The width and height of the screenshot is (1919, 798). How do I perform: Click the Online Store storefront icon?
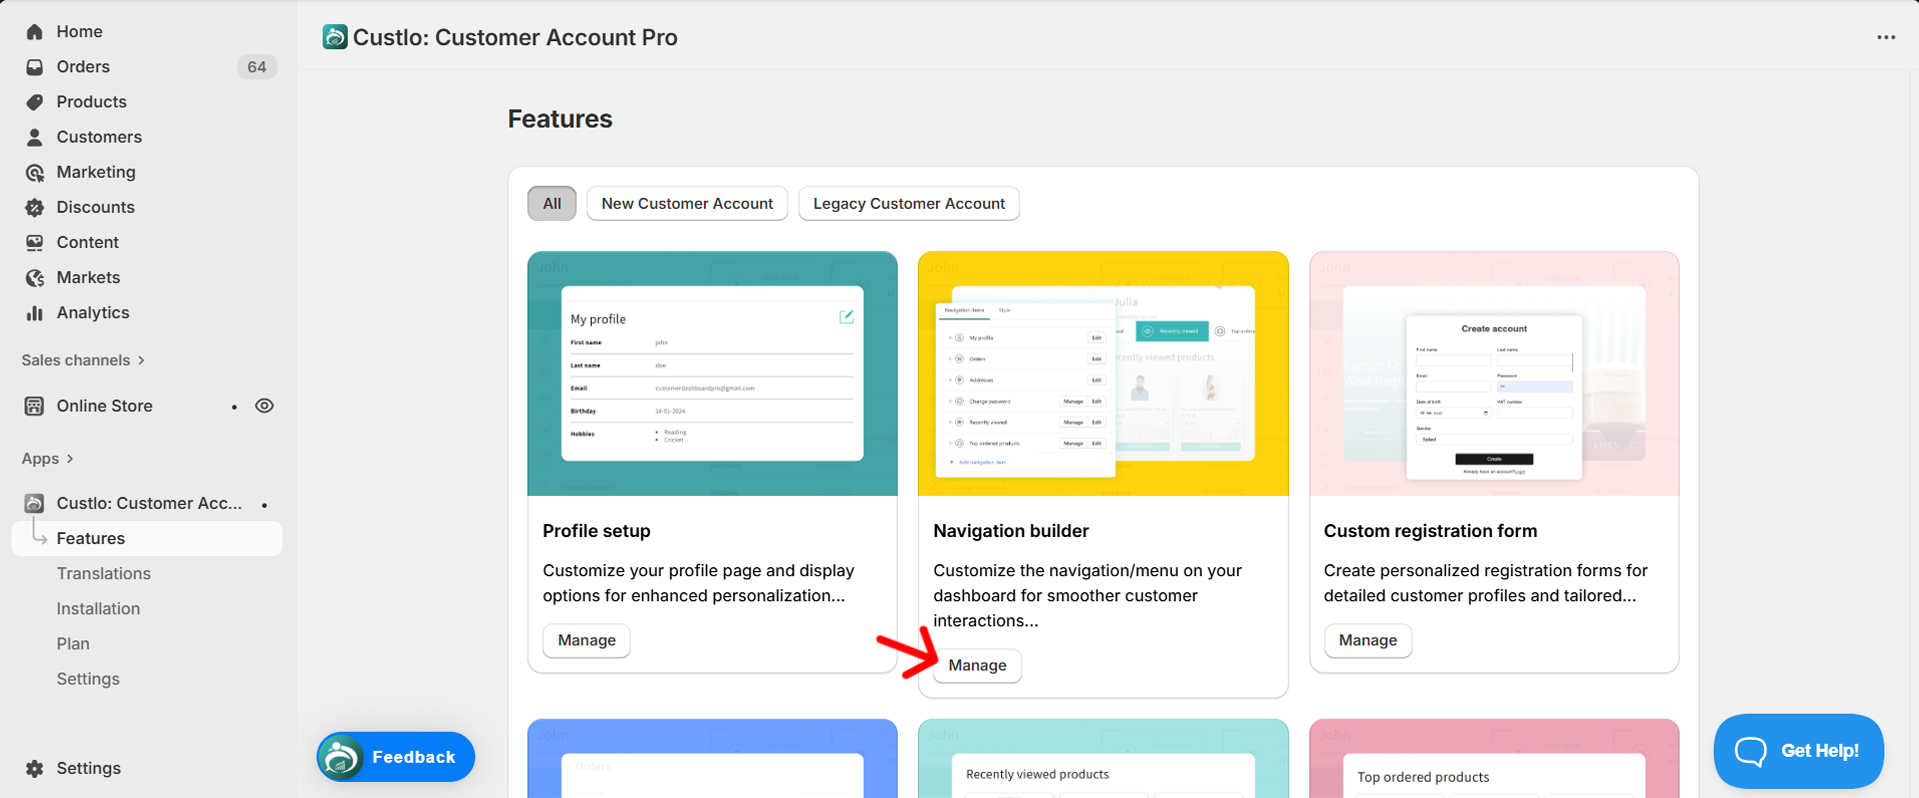pyautogui.click(x=35, y=406)
